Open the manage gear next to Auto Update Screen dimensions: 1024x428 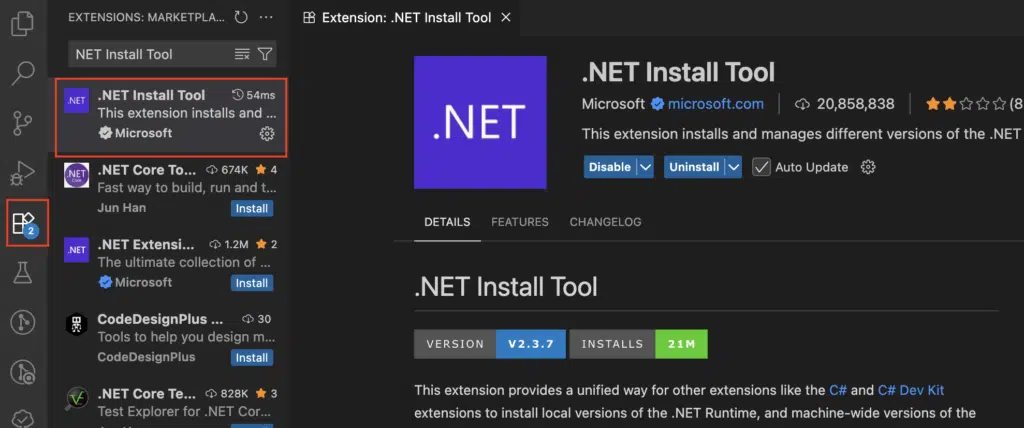[868, 167]
